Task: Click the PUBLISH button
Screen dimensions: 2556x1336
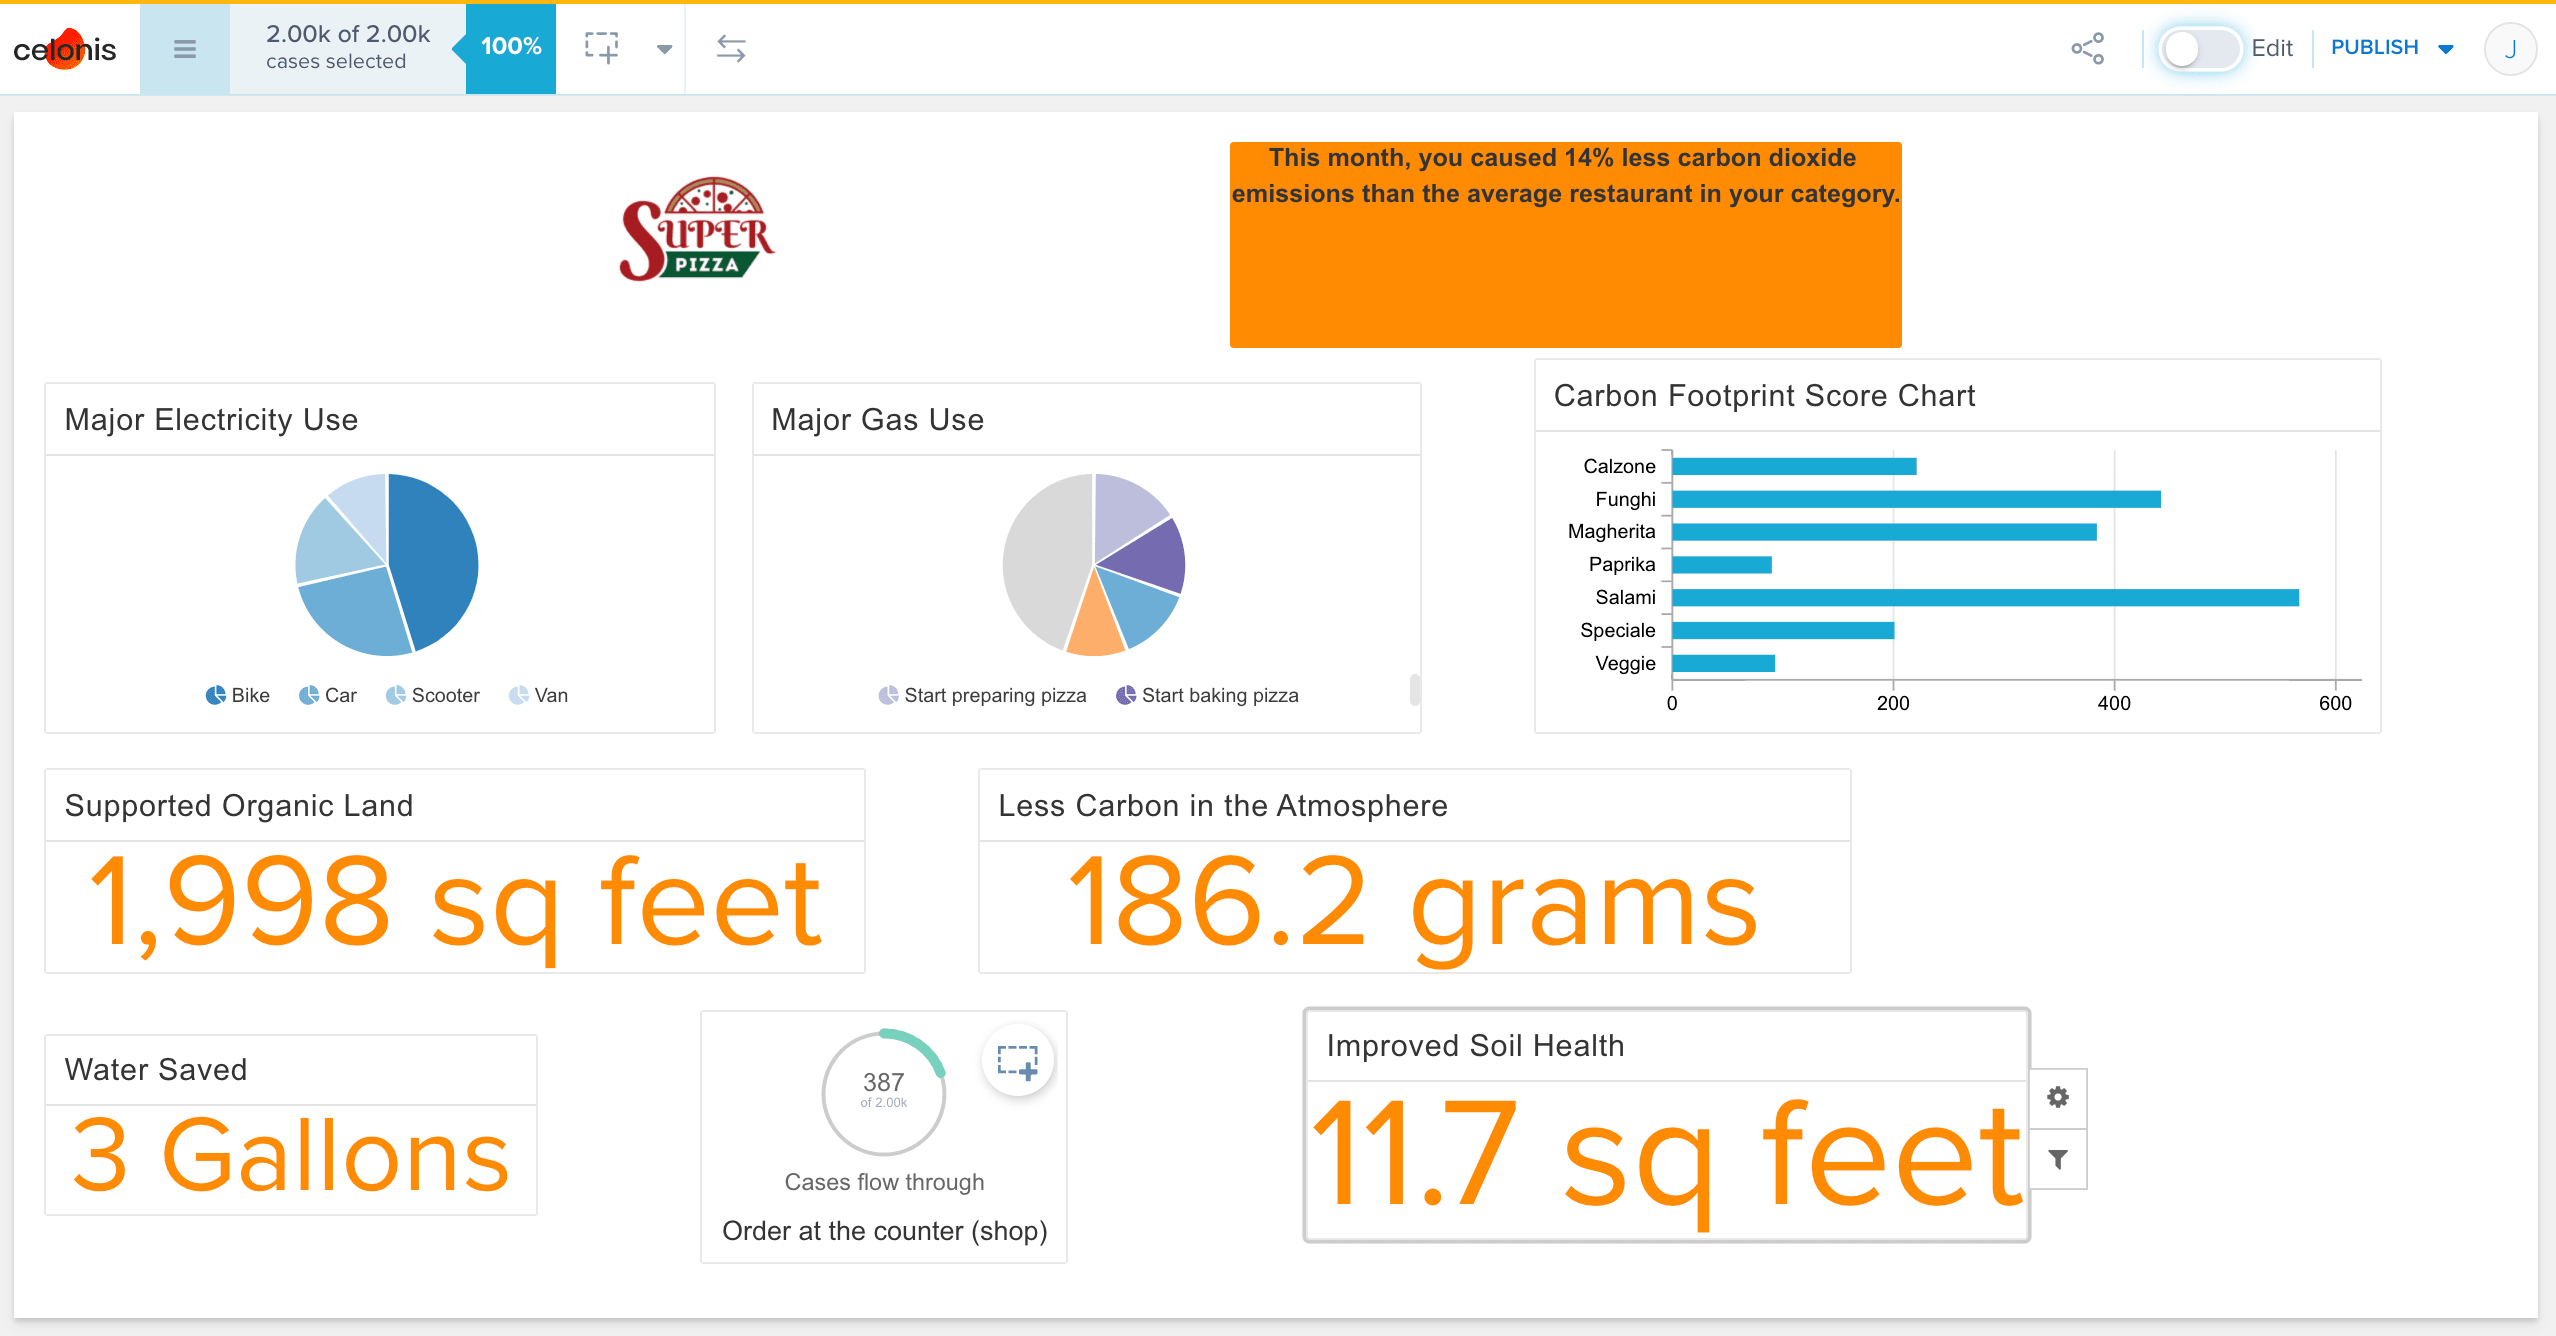Action: click(x=2374, y=47)
